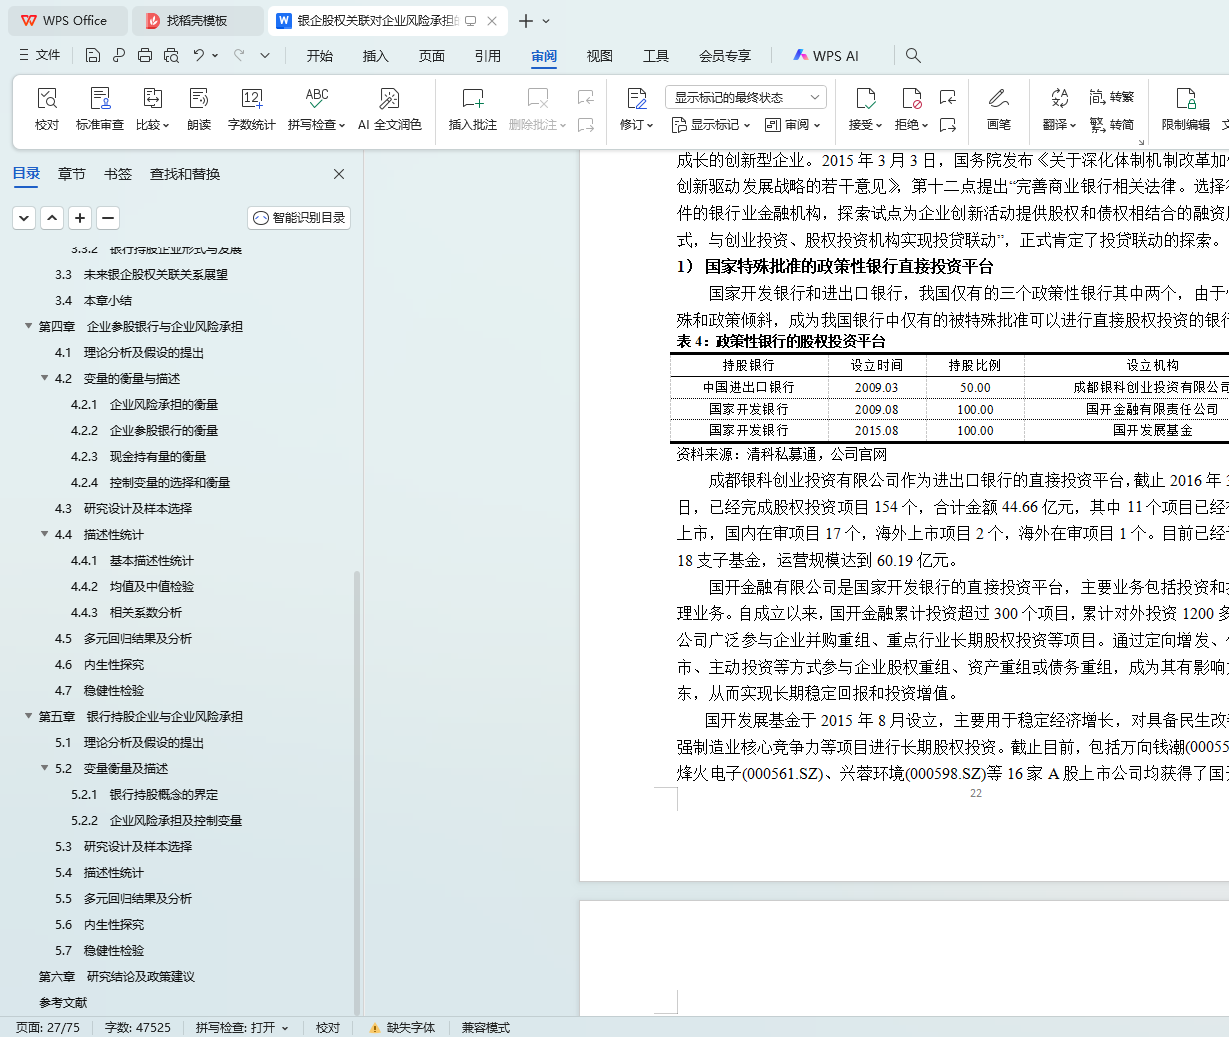
Task: Convert text with 转简 button
Action: point(1112,125)
